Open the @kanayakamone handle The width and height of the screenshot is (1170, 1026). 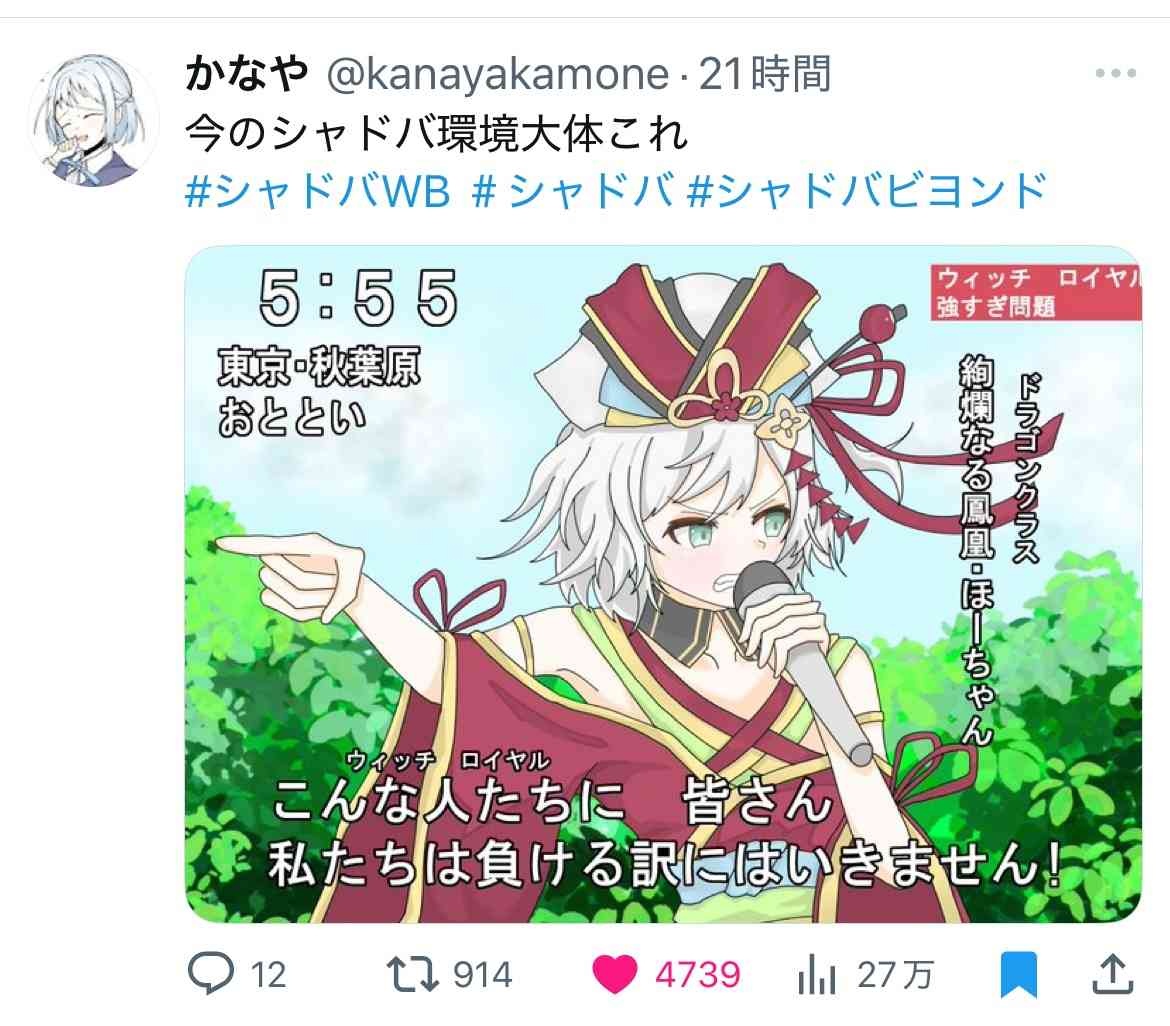[498, 75]
